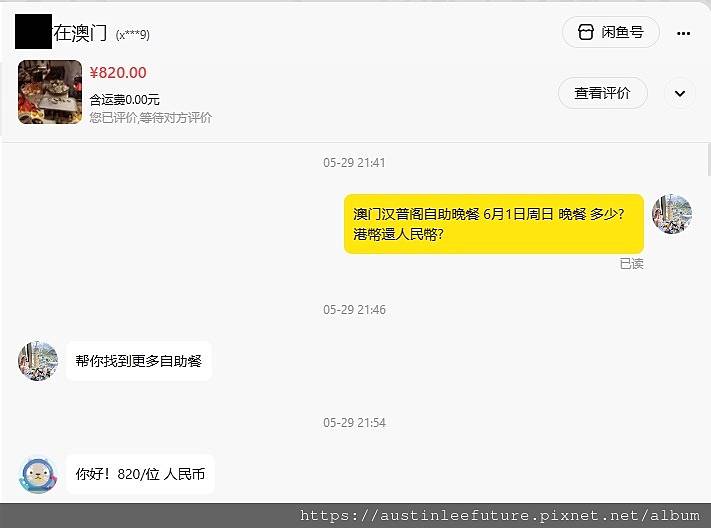Click 查看评价 to view reviews
The image size is (711, 528).
point(603,93)
